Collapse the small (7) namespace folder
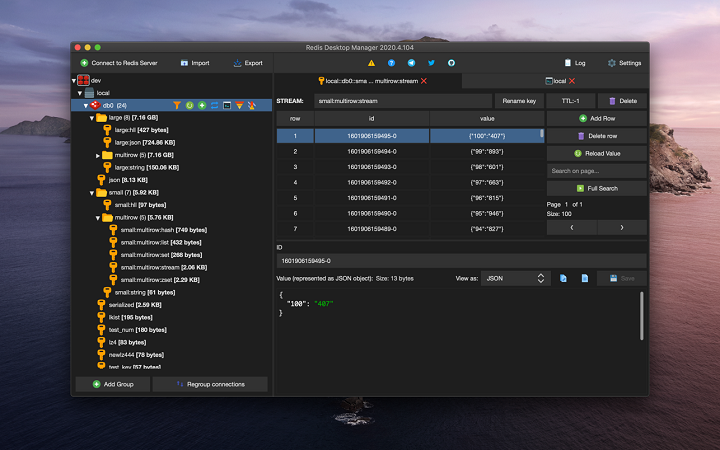 click(91, 193)
